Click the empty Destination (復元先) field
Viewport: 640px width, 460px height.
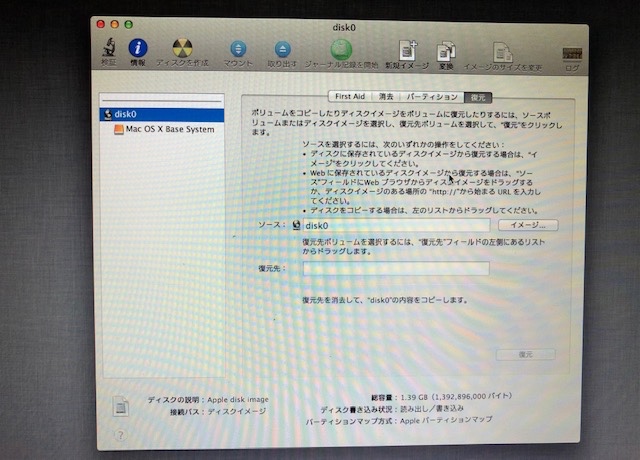pyautogui.click(x=396, y=268)
